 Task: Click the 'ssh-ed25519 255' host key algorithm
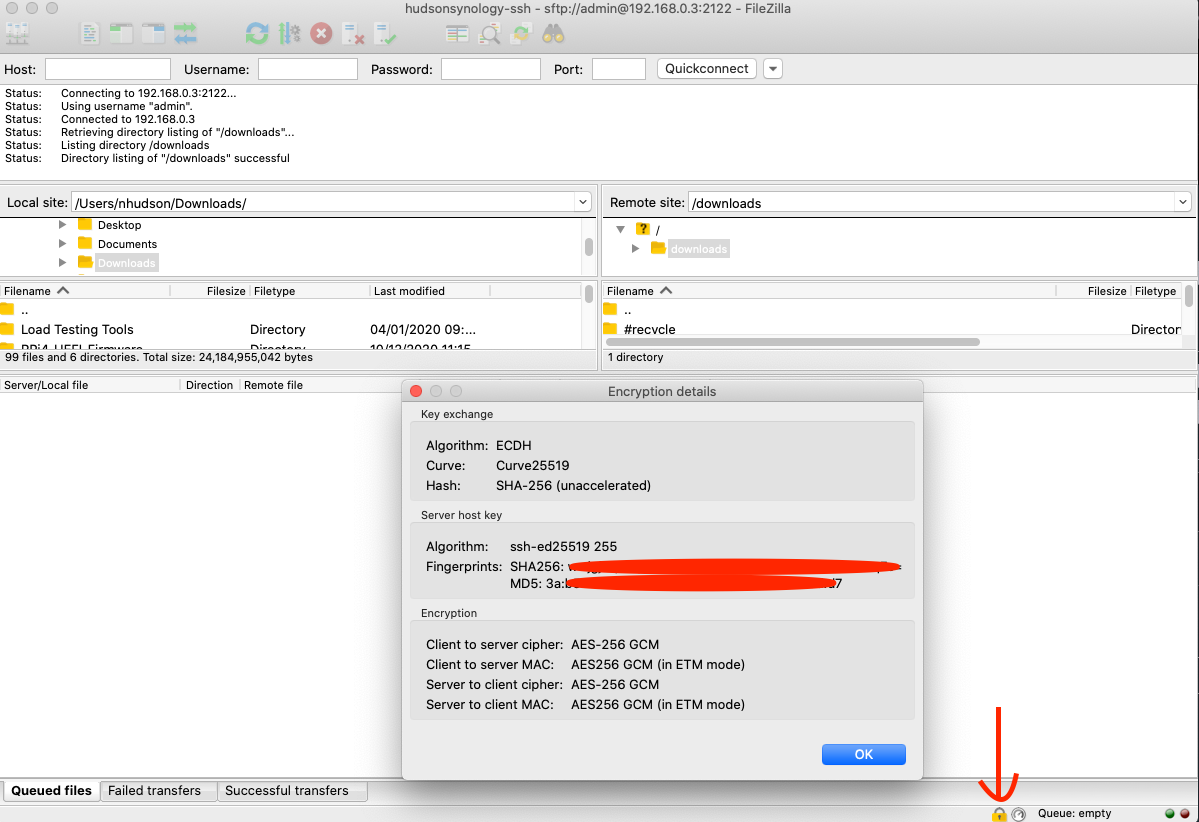pyautogui.click(x=564, y=547)
